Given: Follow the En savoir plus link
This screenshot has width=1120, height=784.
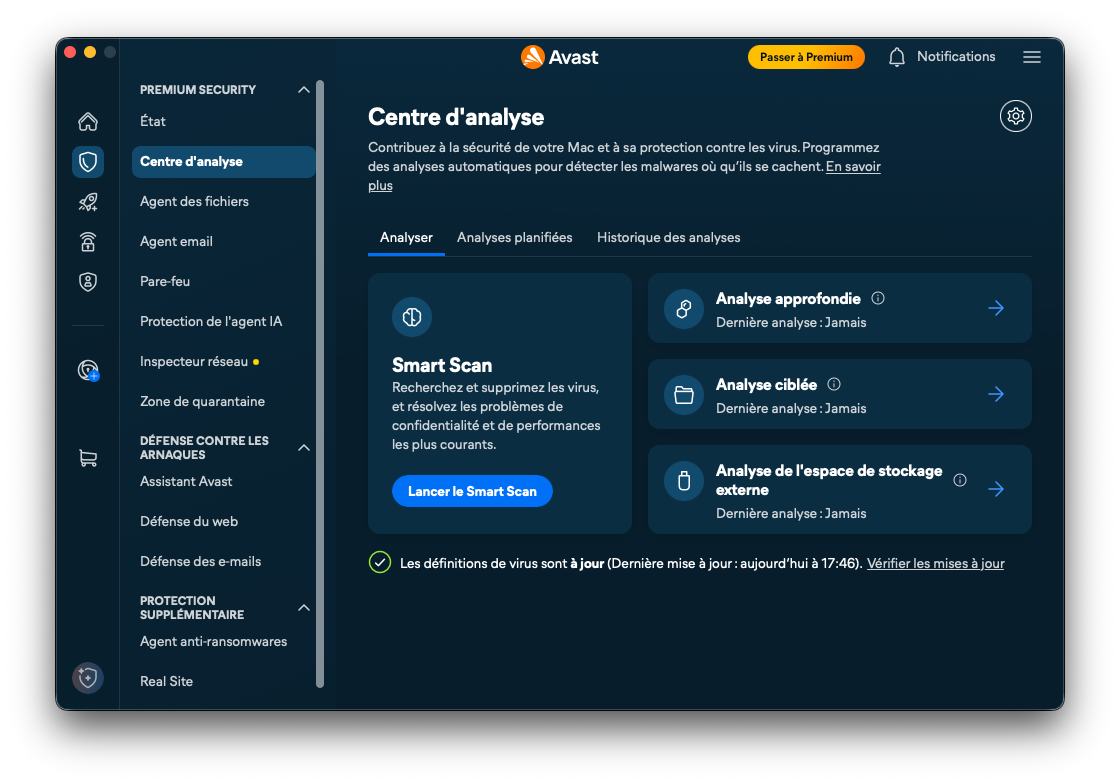Looking at the screenshot, I should click(853, 166).
